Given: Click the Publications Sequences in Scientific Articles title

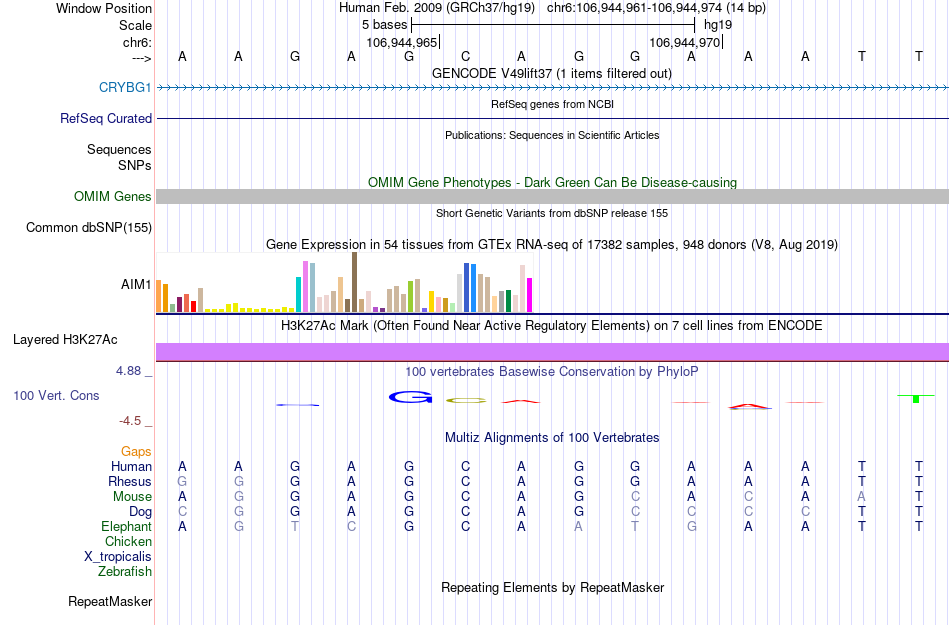Looking at the screenshot, I should point(552,135).
